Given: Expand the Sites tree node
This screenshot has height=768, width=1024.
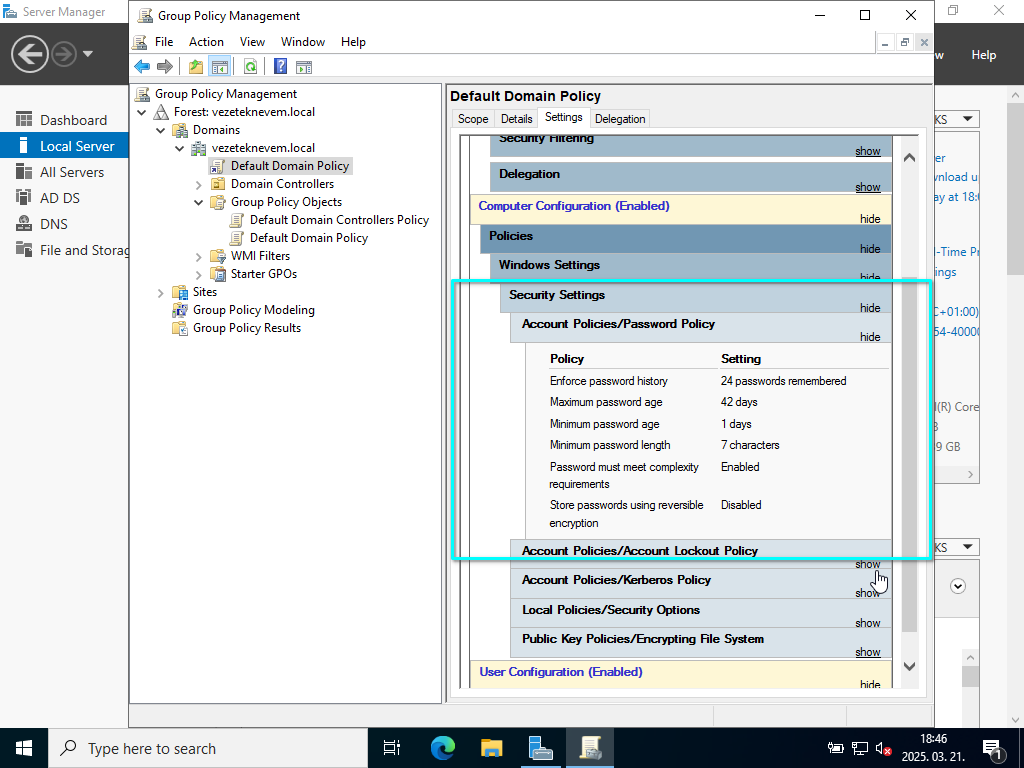Looking at the screenshot, I should pyautogui.click(x=161, y=292).
